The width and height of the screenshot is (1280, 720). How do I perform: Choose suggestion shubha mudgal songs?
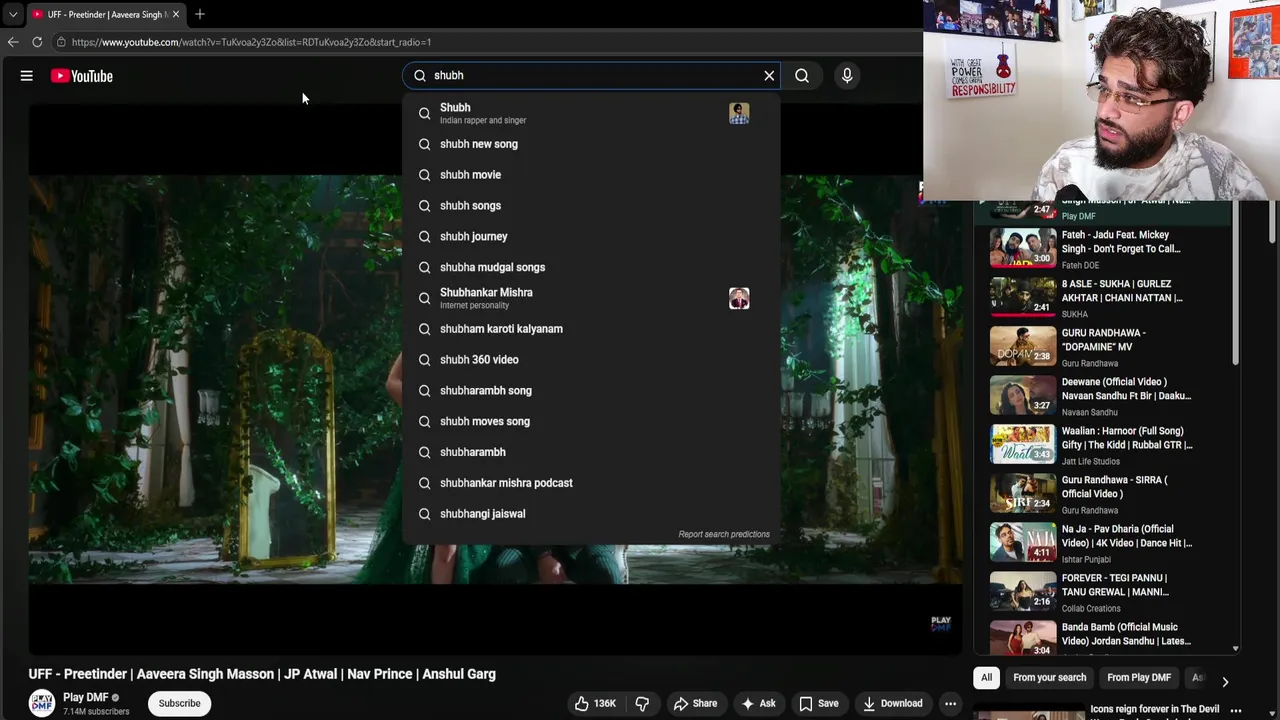pyautogui.click(x=590, y=267)
